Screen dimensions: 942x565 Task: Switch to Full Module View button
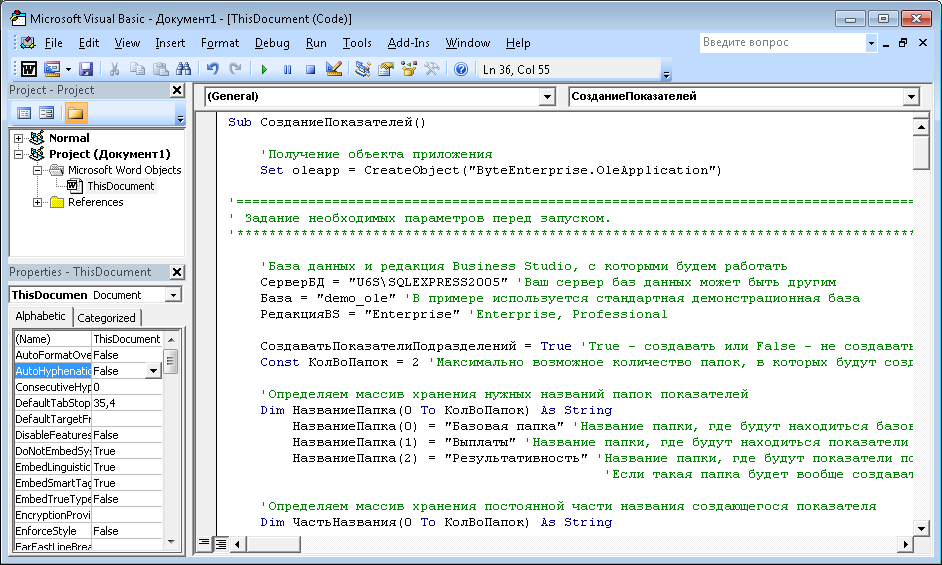click(x=219, y=543)
